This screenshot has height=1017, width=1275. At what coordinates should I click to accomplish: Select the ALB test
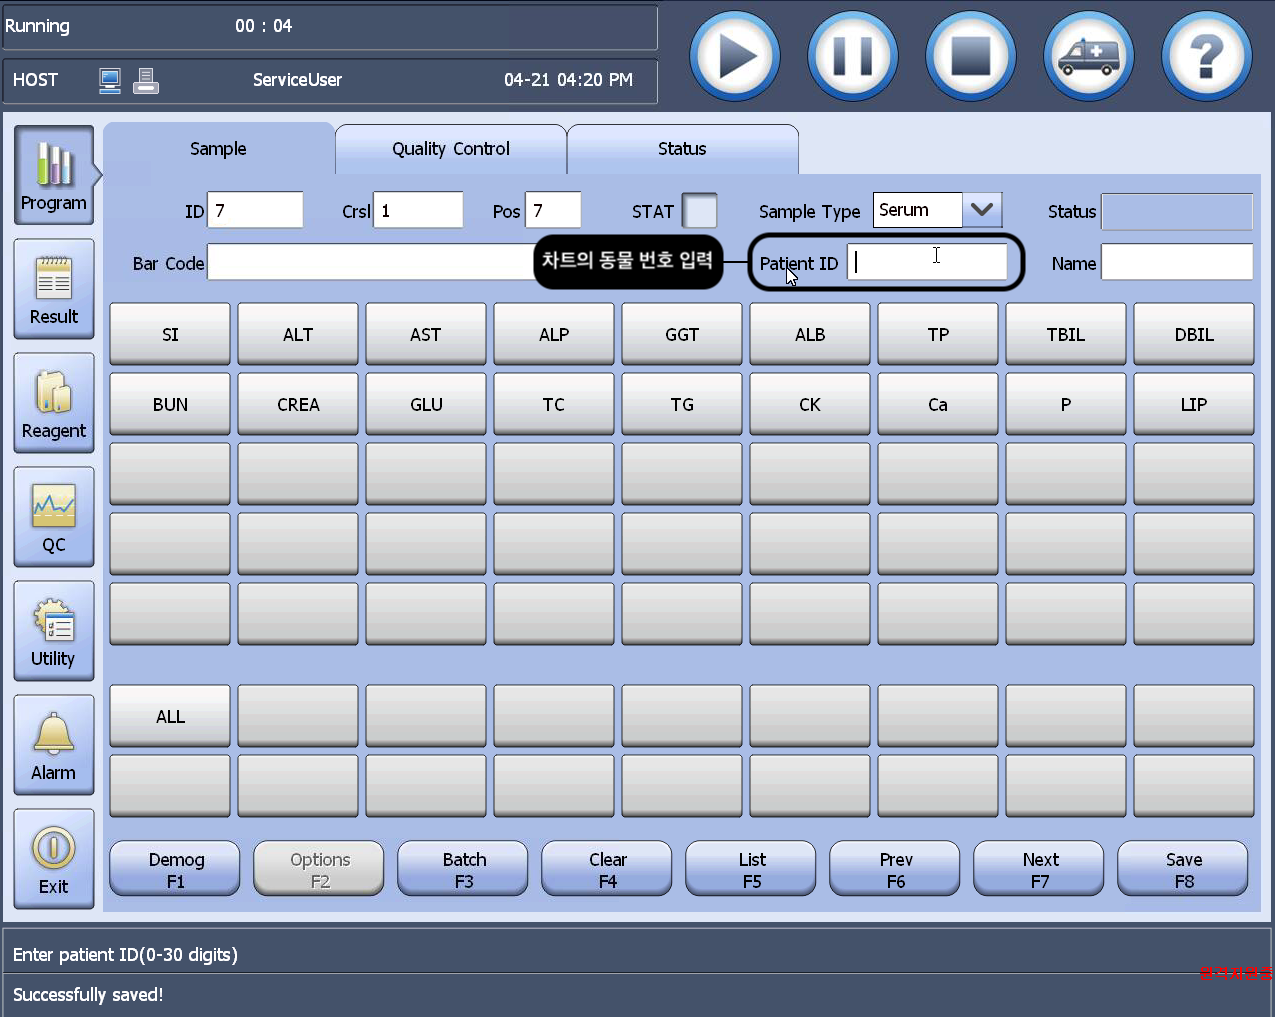810,334
